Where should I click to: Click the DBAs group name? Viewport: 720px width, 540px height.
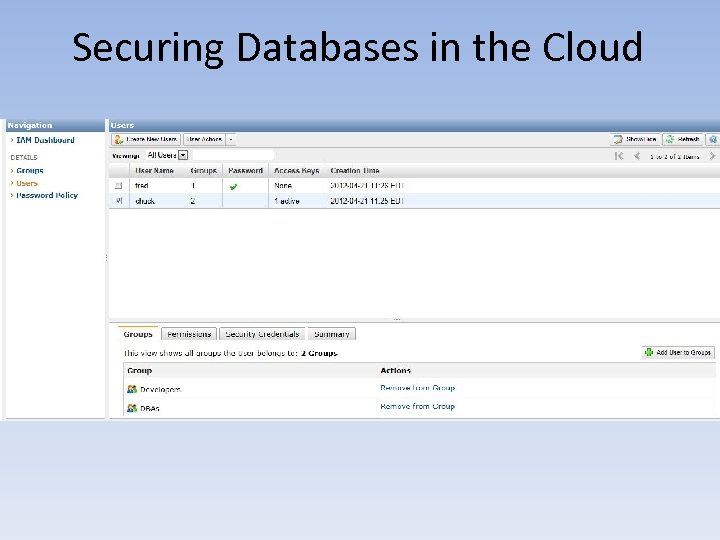[x=150, y=408]
